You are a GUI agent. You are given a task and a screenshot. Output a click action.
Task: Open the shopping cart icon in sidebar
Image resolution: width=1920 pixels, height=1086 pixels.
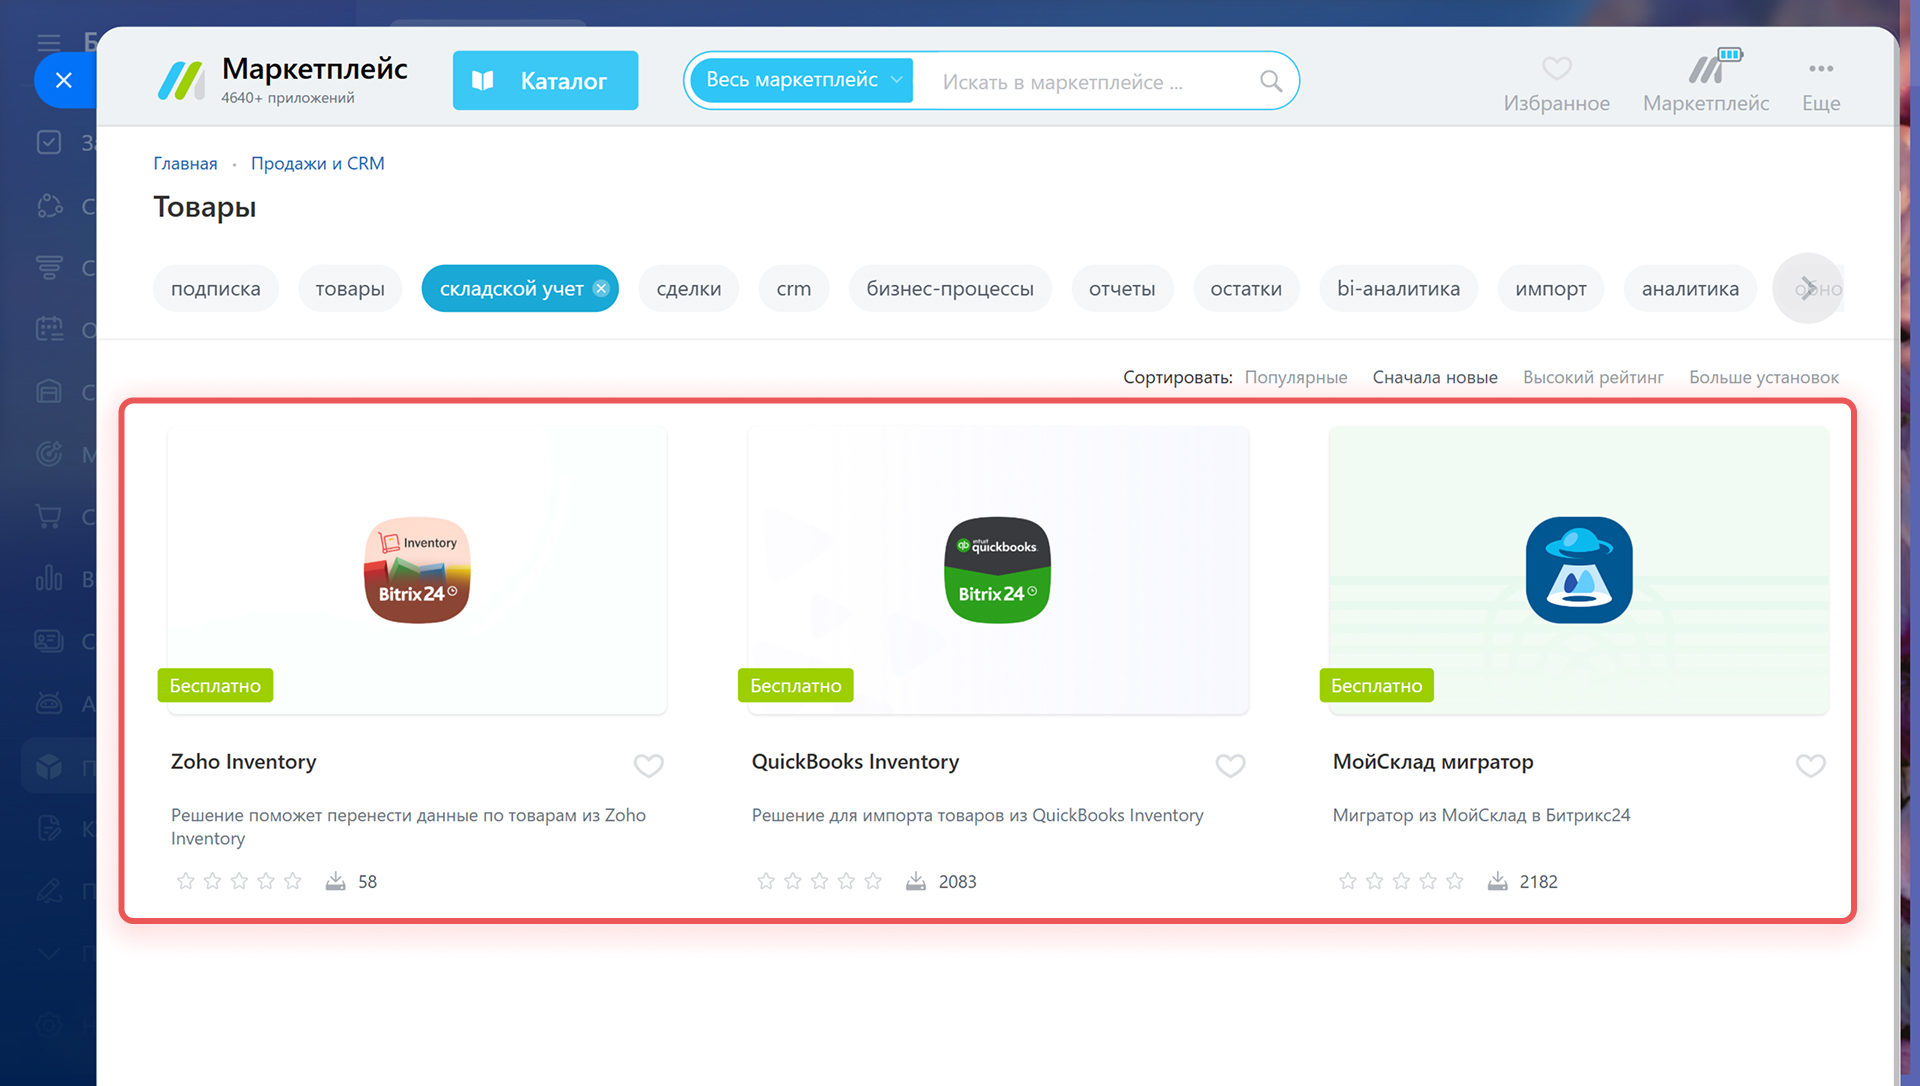tap(48, 516)
